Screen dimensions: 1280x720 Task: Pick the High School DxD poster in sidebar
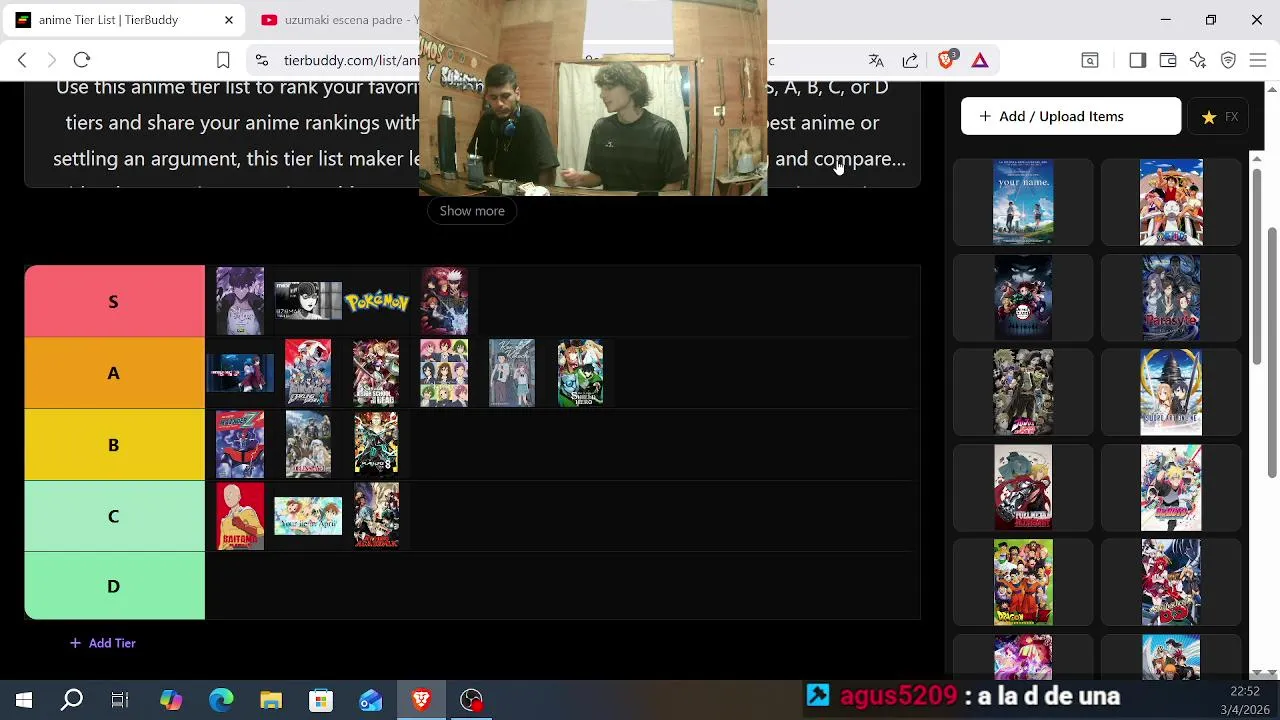point(1171,582)
